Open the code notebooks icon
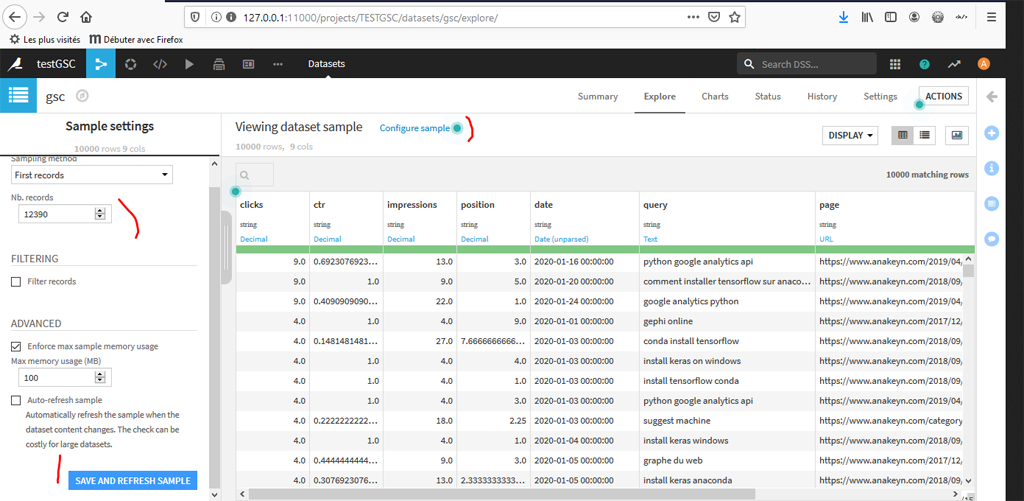The width and height of the screenshot is (1024, 501). pyautogui.click(x=160, y=64)
